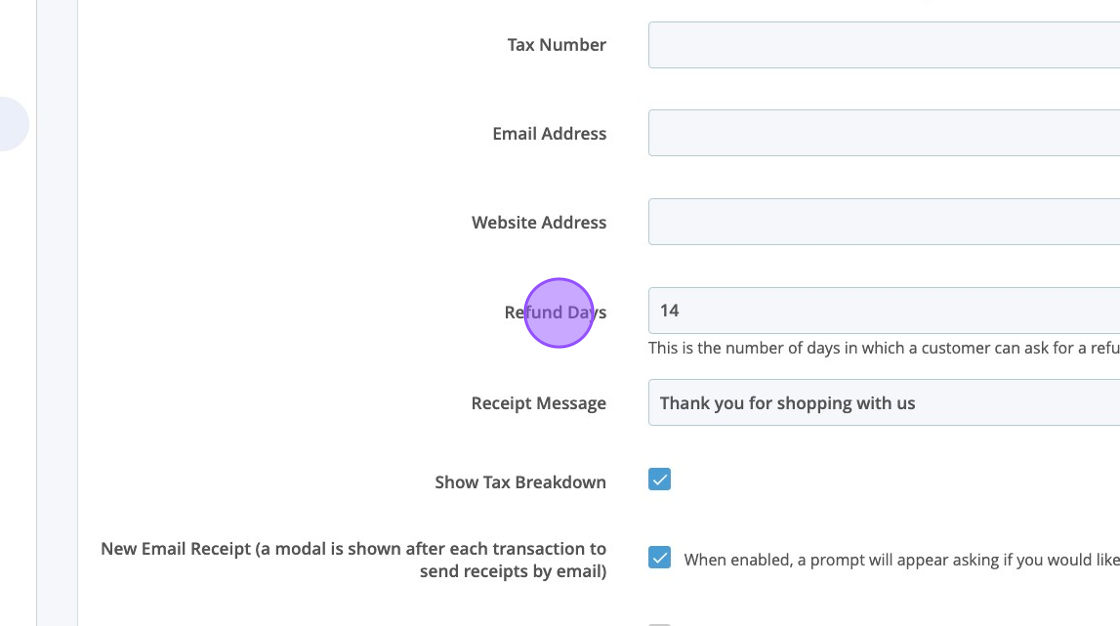Toggle the partially visible checkbox at bottom edge

[659, 623]
